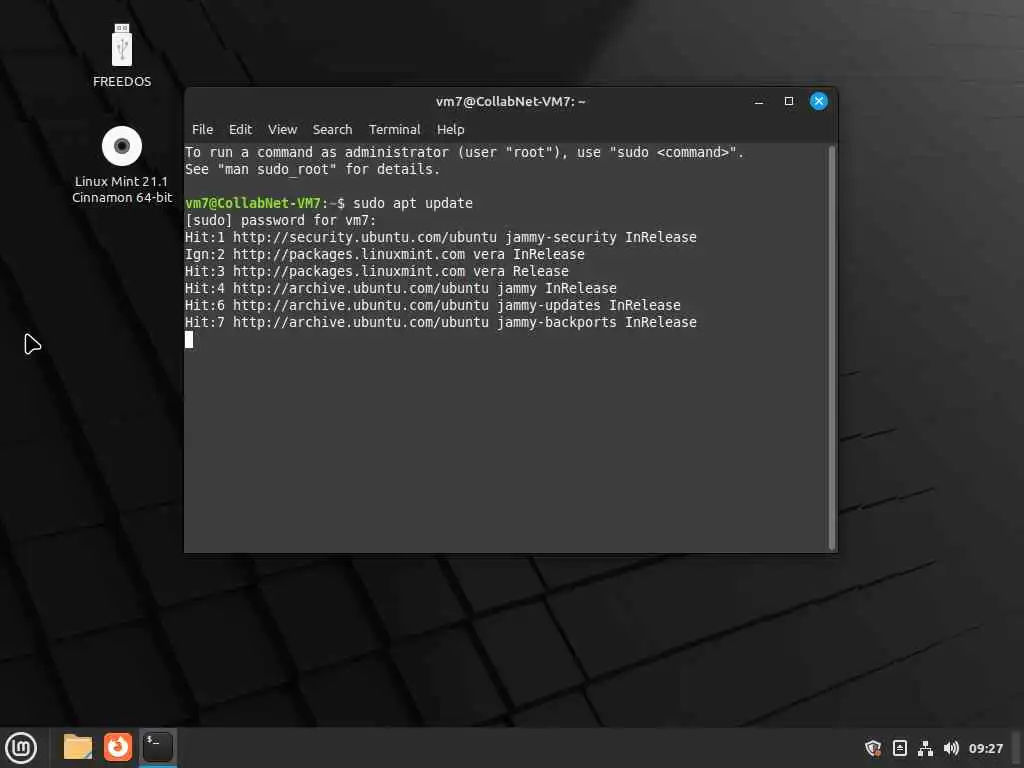Maximize the terminal window
Image resolution: width=1024 pixels, height=768 pixels.
pyautogui.click(x=789, y=101)
